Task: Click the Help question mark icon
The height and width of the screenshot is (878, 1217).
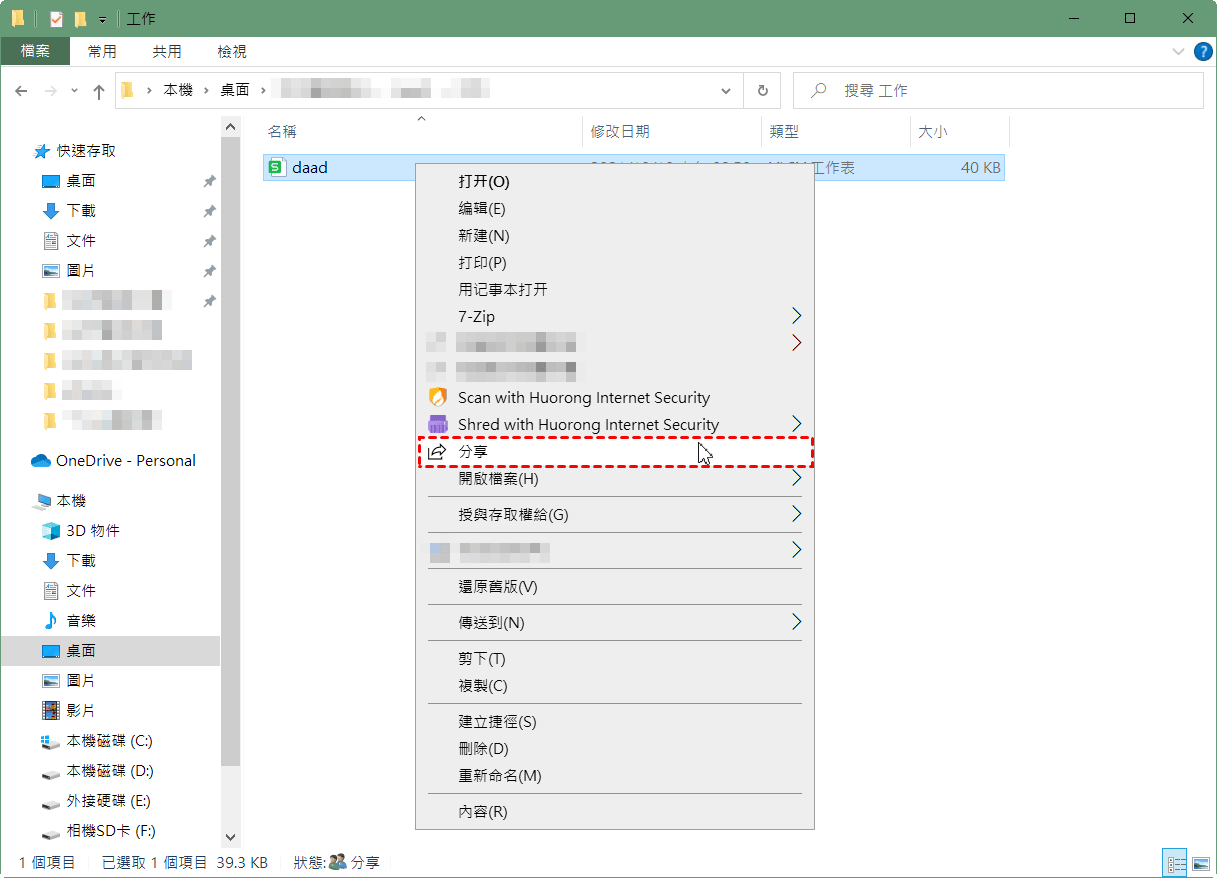Action: (x=1203, y=51)
